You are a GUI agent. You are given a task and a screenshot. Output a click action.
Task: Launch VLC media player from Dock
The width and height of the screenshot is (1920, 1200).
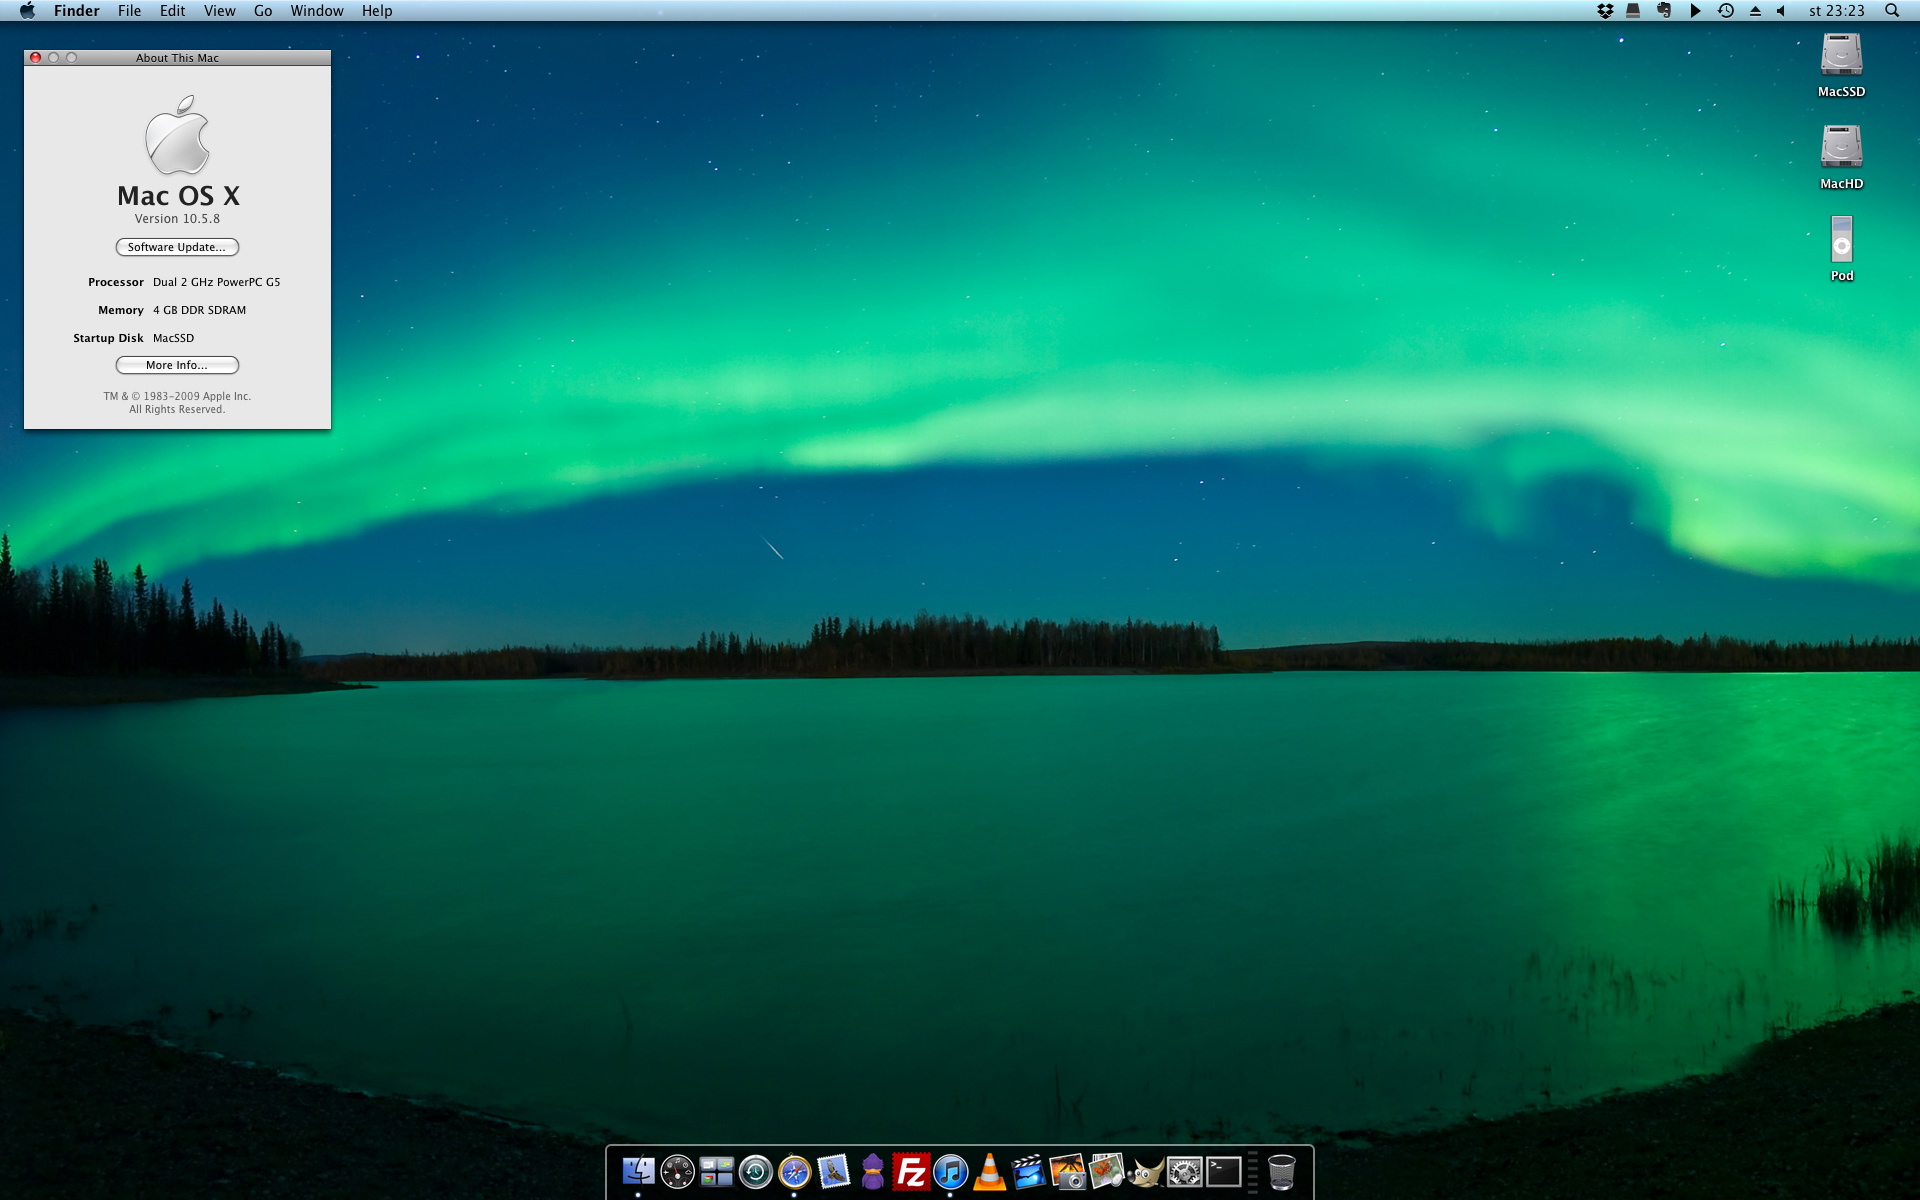point(989,1171)
